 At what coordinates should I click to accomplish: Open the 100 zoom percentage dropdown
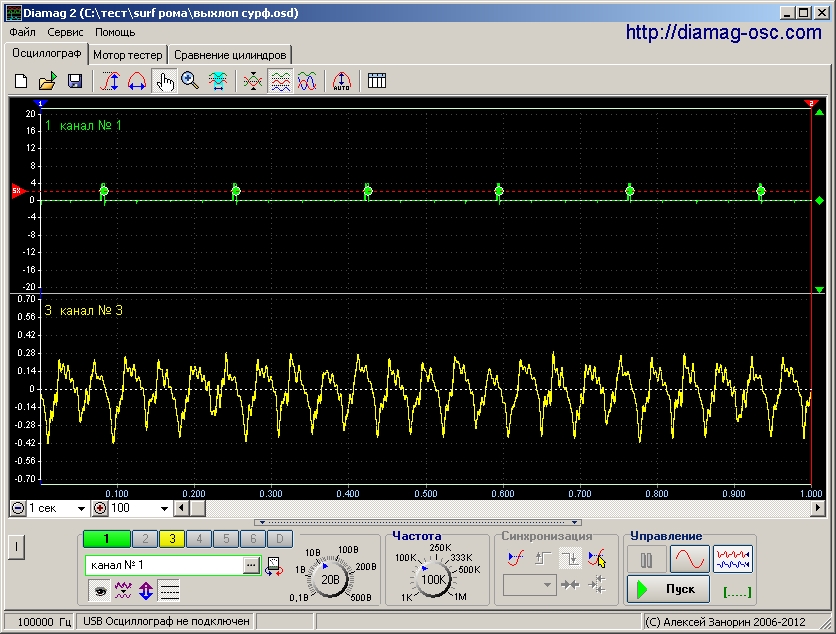pos(164,509)
